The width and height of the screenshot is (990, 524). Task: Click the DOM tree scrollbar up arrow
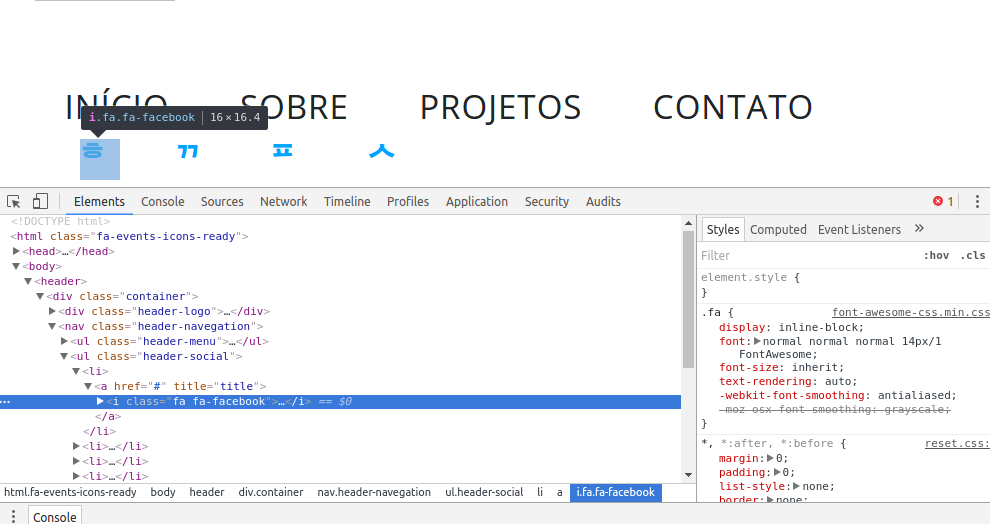[x=688, y=223]
